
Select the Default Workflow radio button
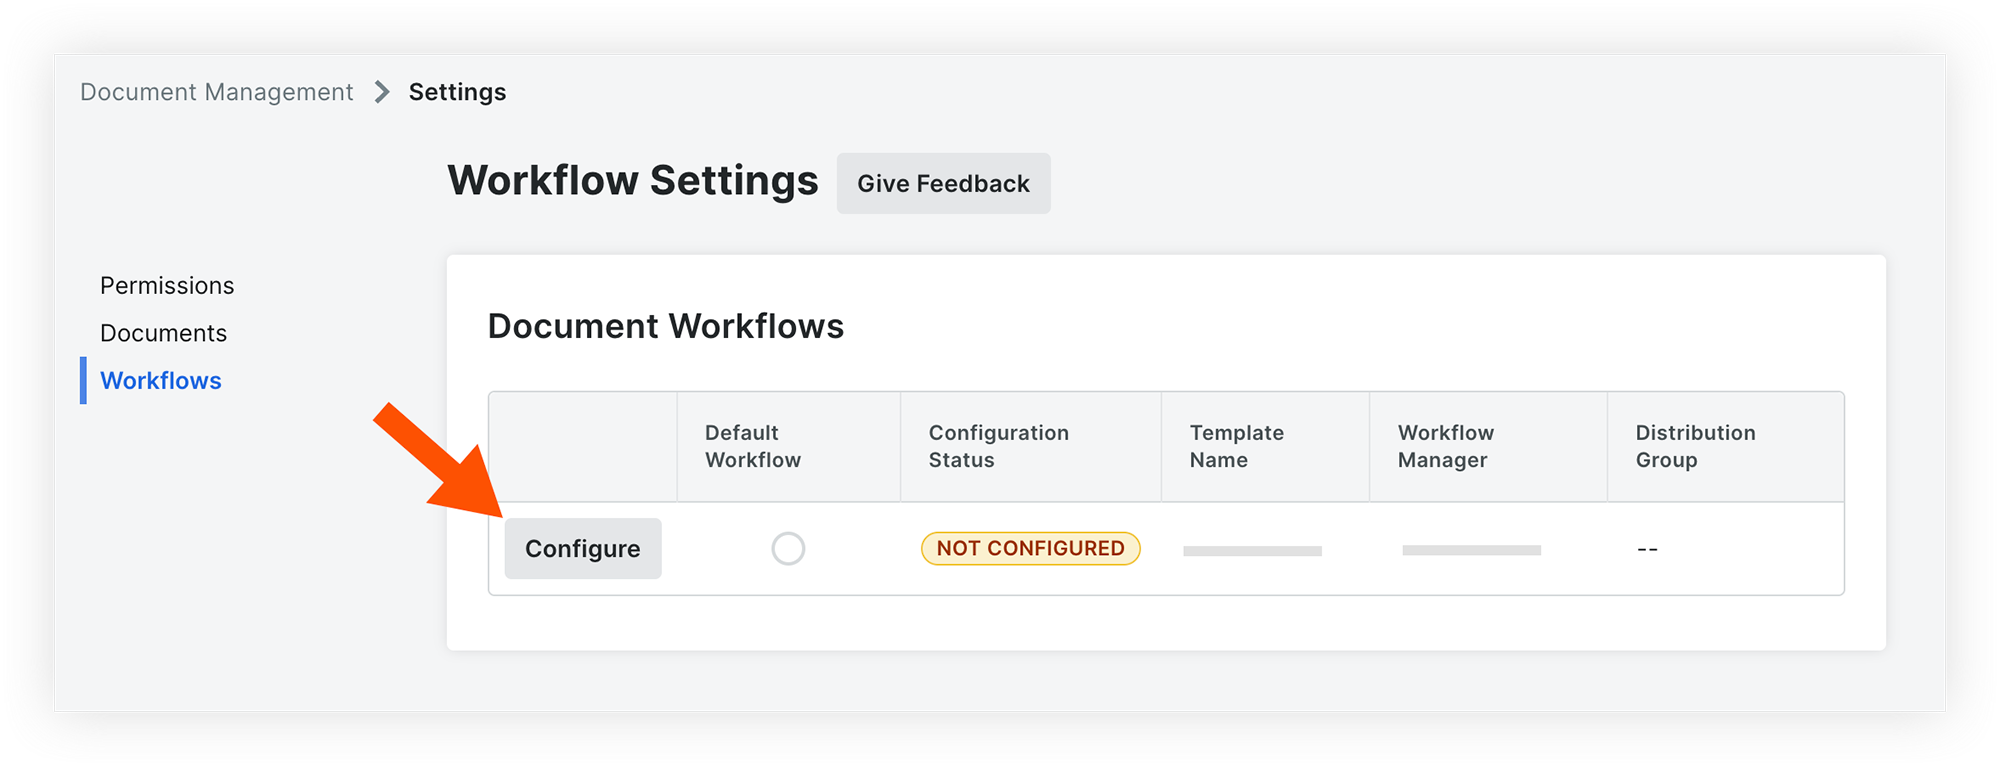click(789, 548)
